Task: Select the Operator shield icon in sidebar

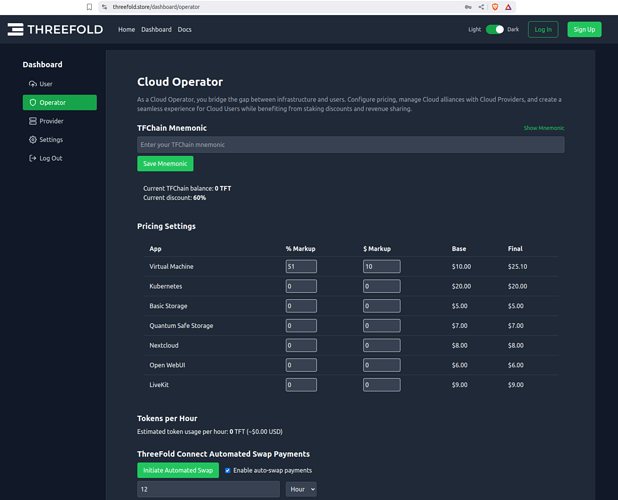Action: (32, 103)
